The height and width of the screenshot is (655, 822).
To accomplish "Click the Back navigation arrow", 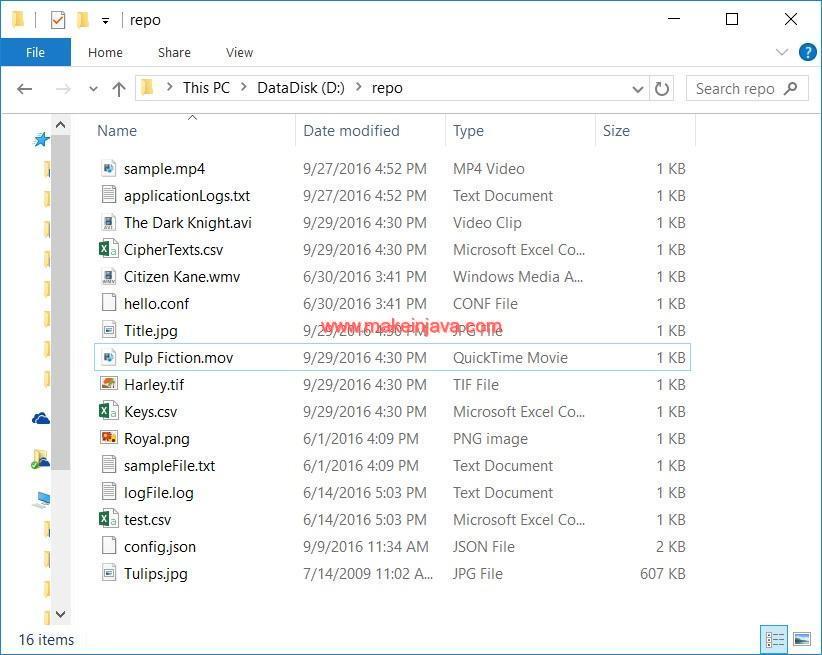I will (x=24, y=88).
